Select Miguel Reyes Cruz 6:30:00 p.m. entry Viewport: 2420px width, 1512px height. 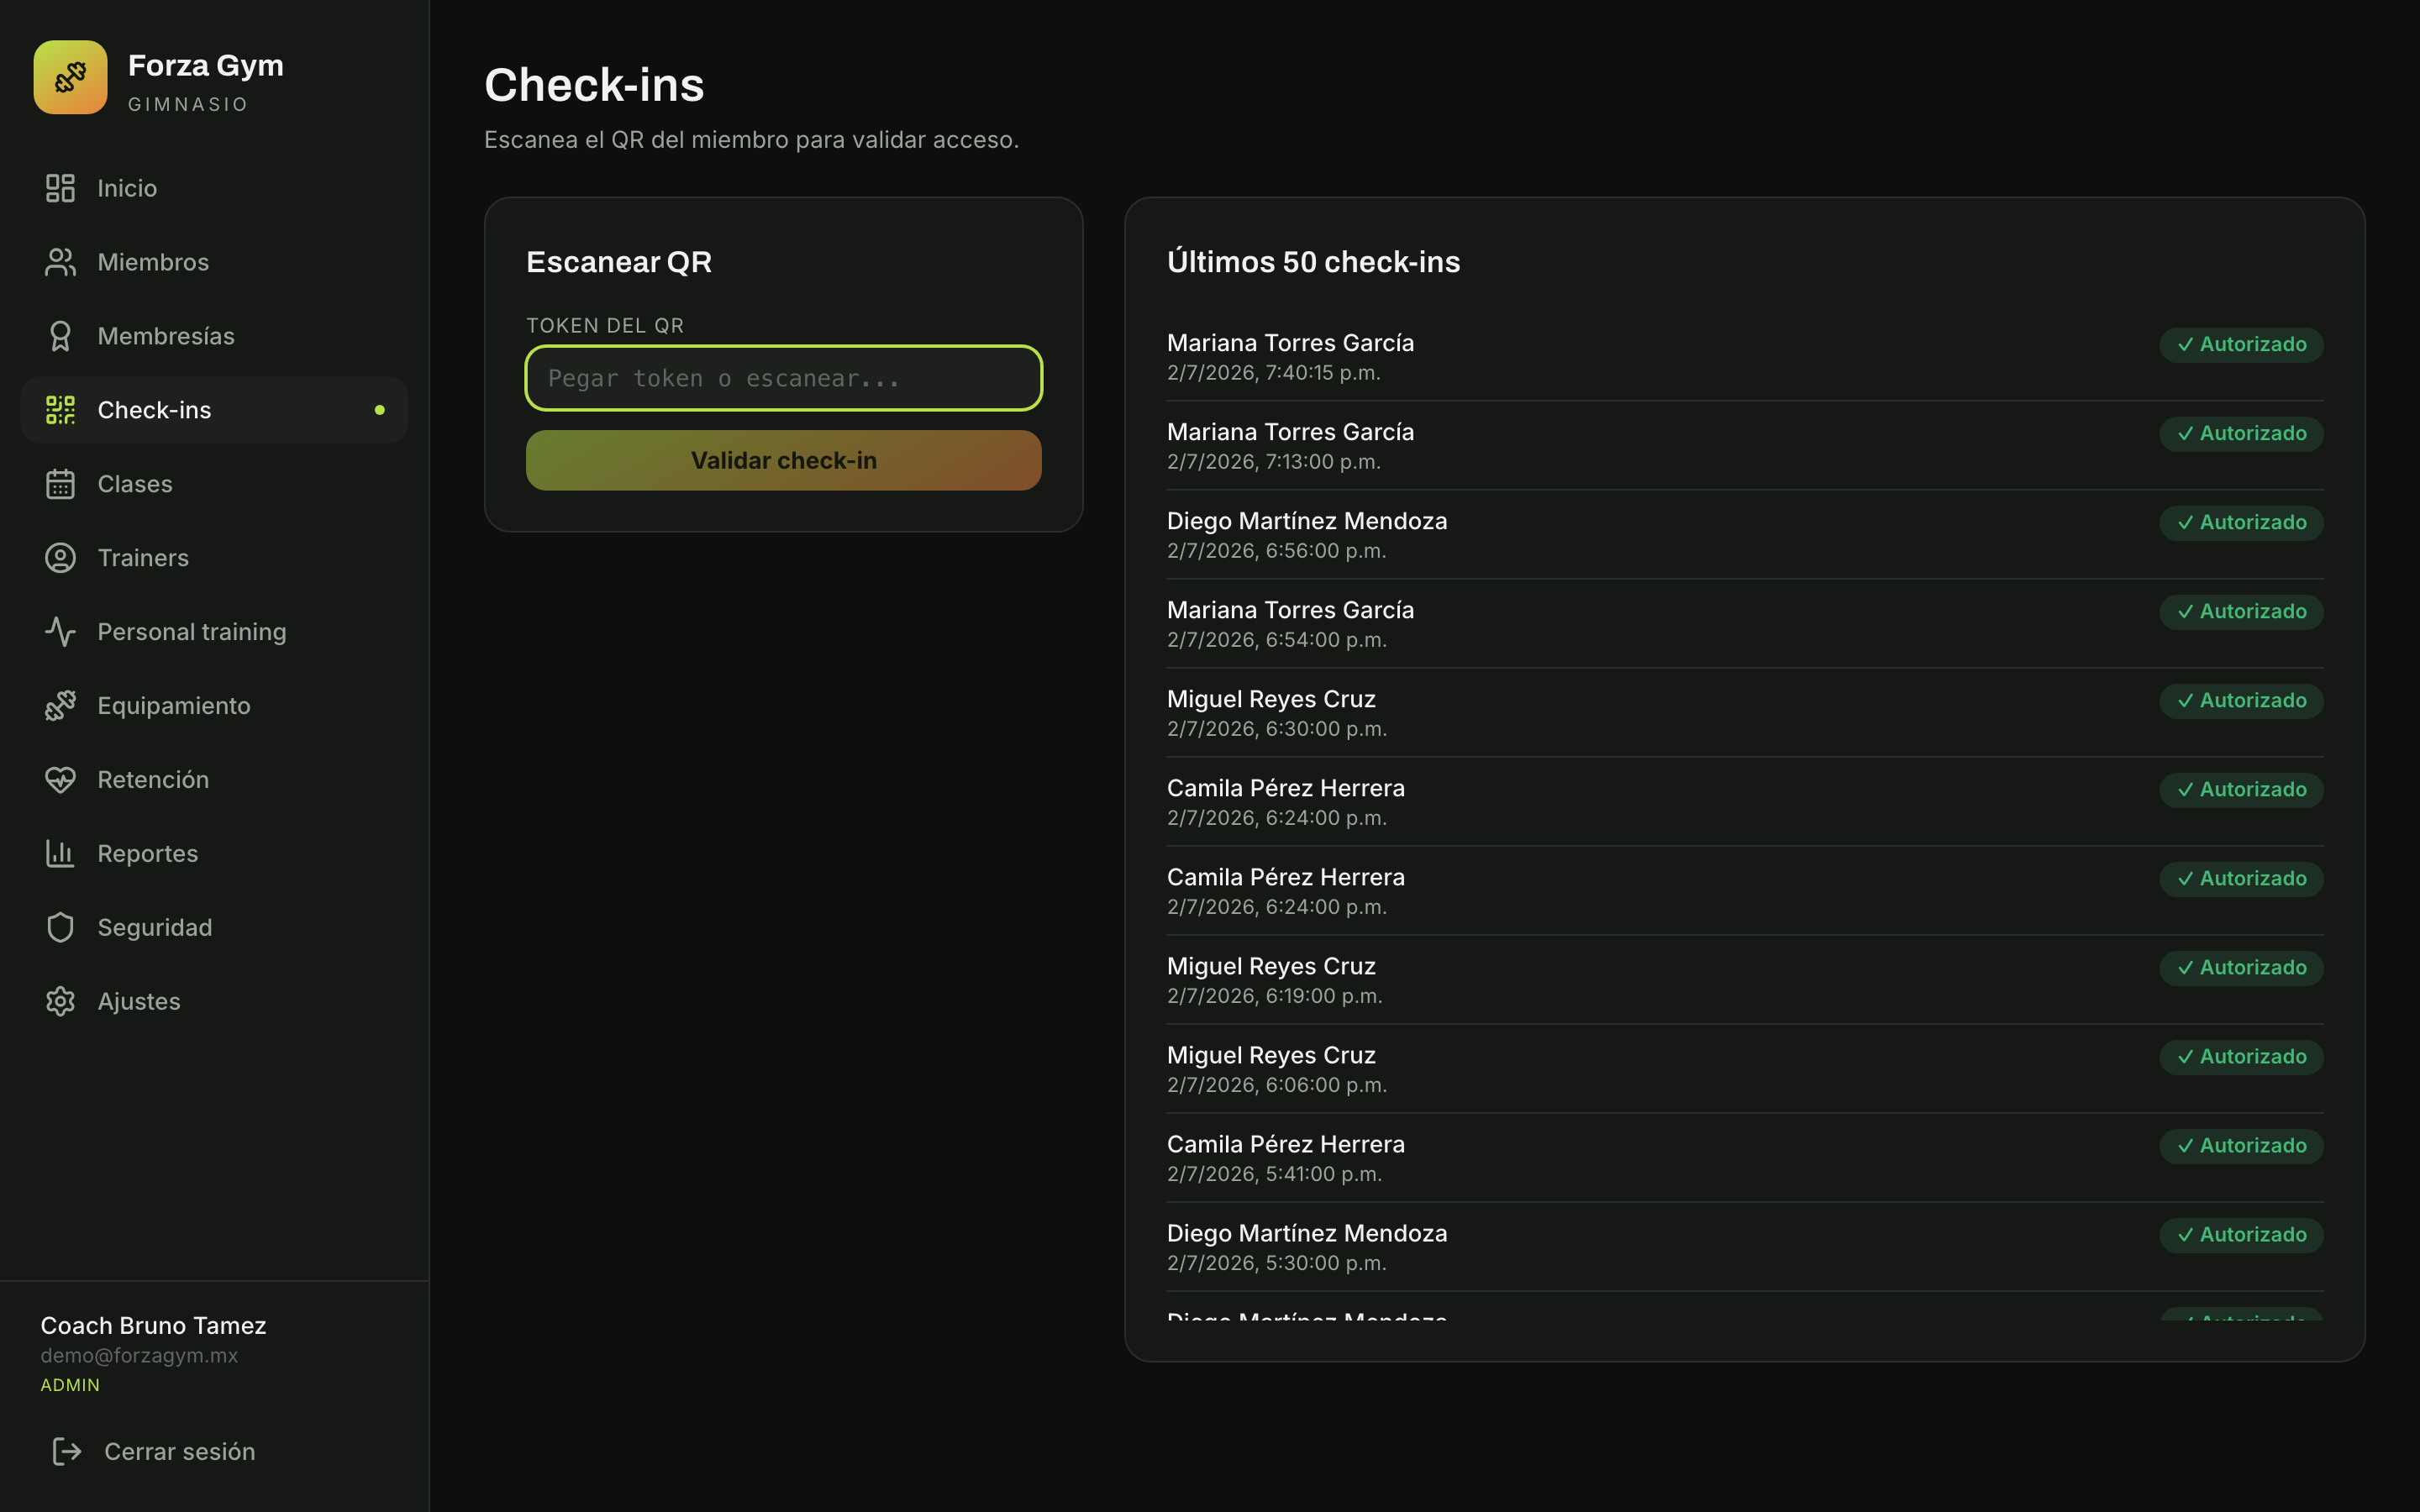1744,713
